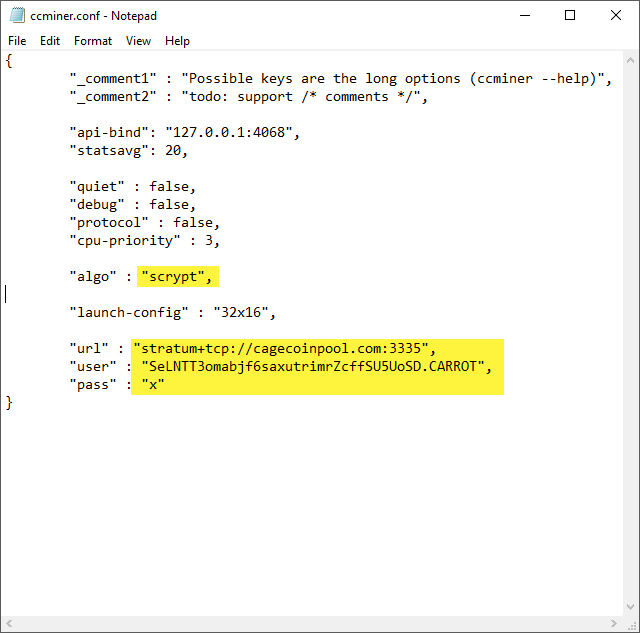The image size is (640, 633).
Task: Minimize the Notepad window
Action: pos(525,16)
